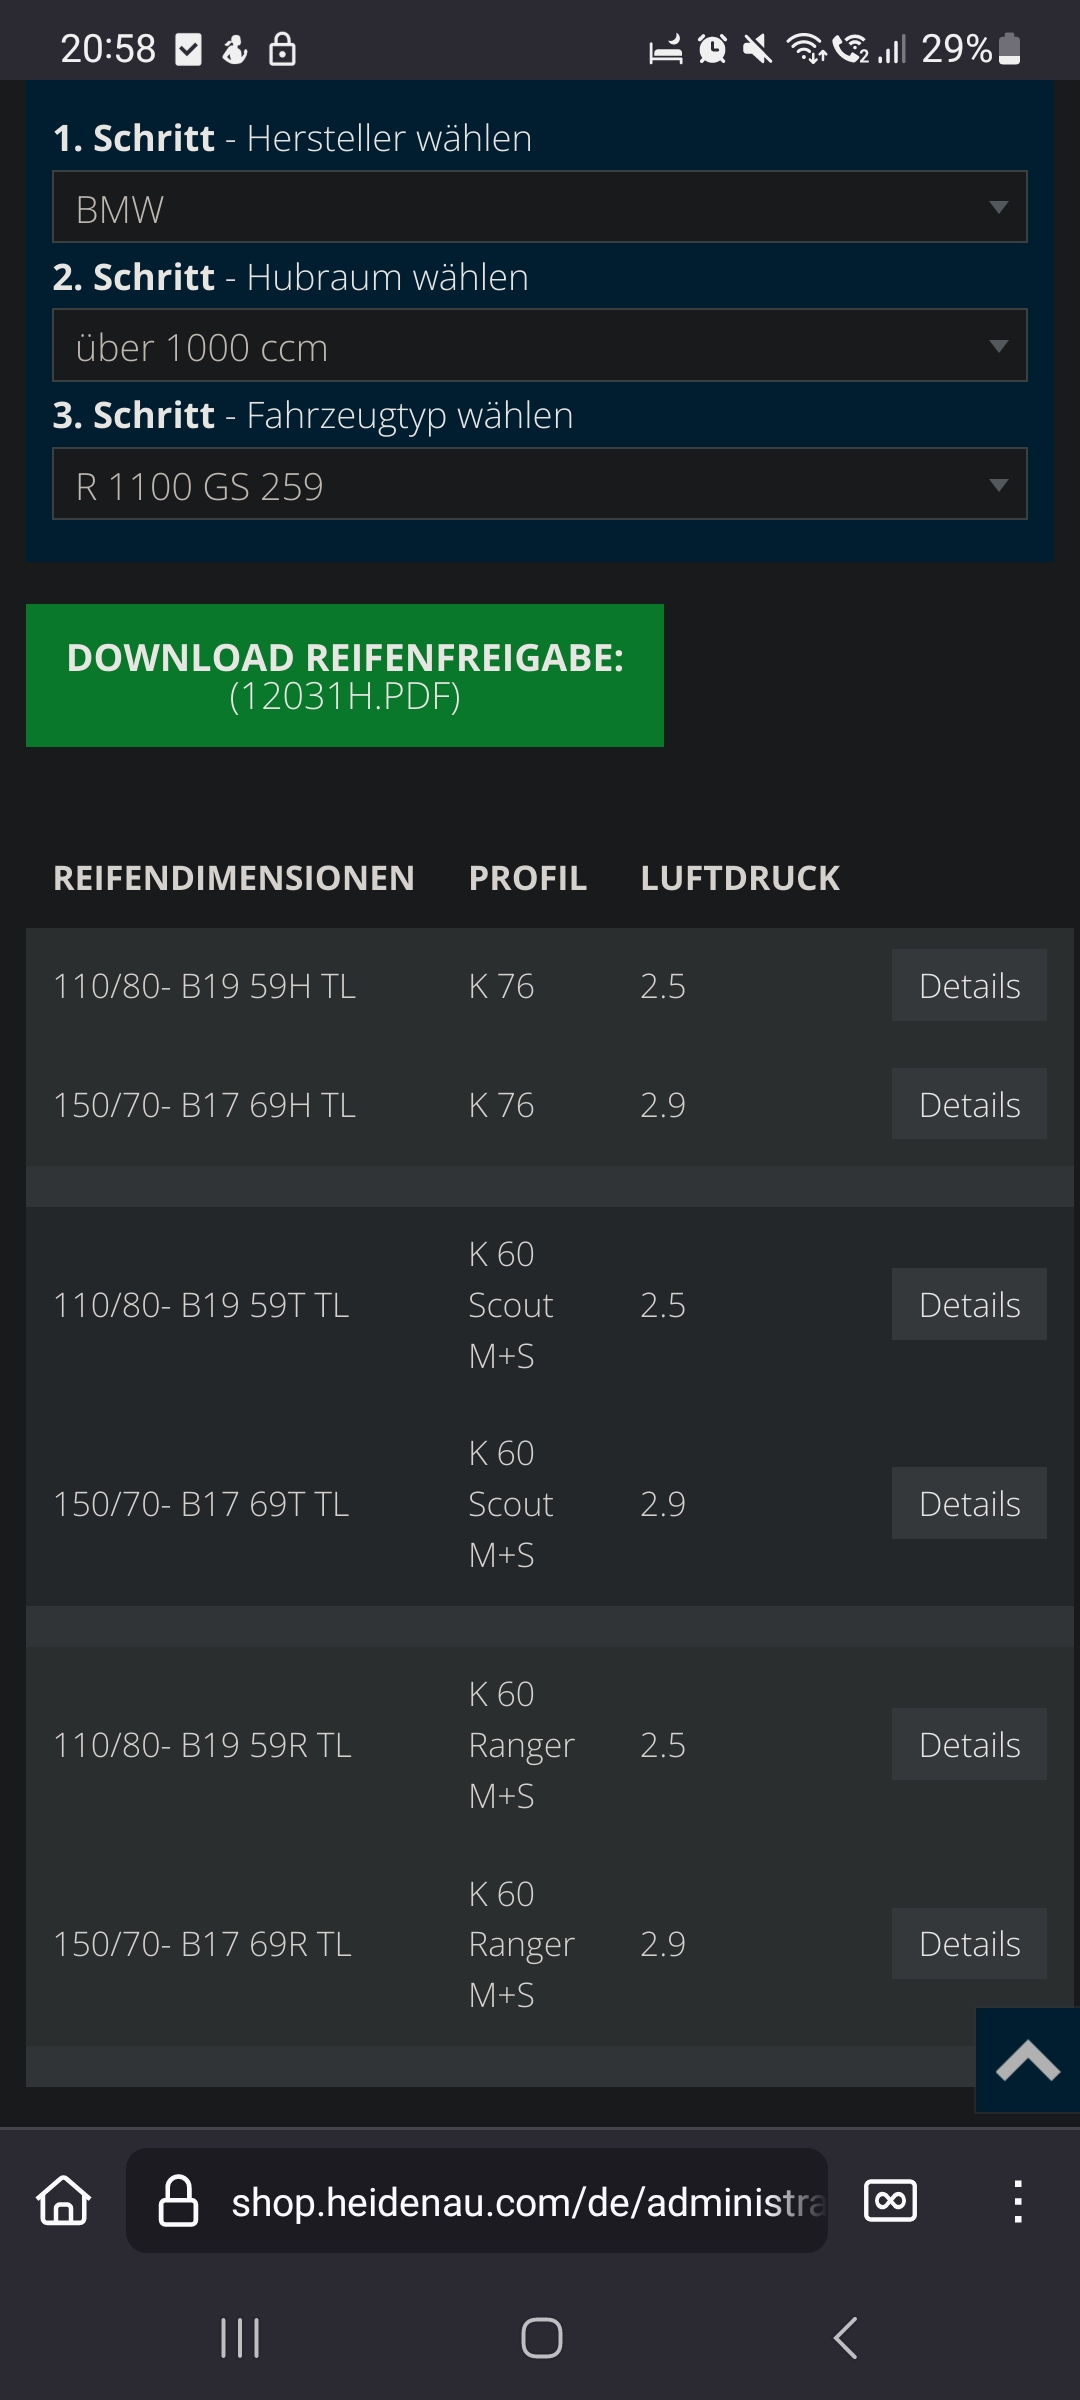1080x2400 pixels.
Task: Tap the browser home icon
Action: pyautogui.click(x=64, y=2201)
